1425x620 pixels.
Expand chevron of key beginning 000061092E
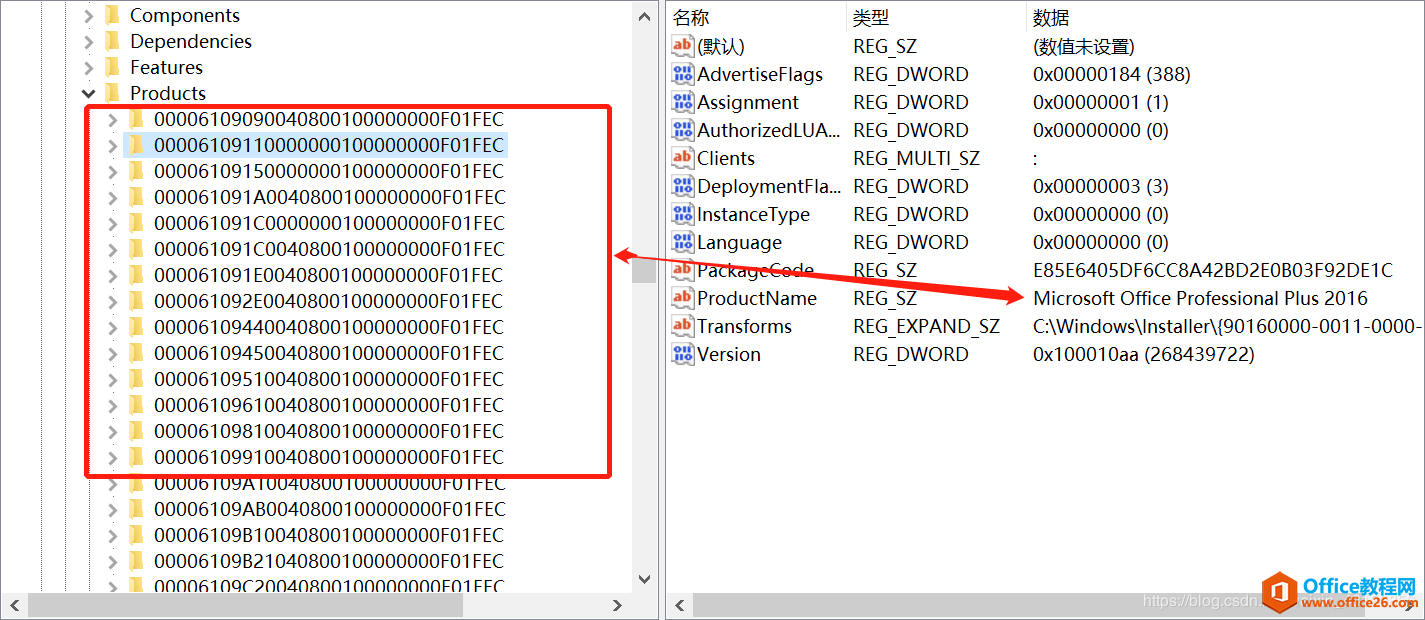112,301
